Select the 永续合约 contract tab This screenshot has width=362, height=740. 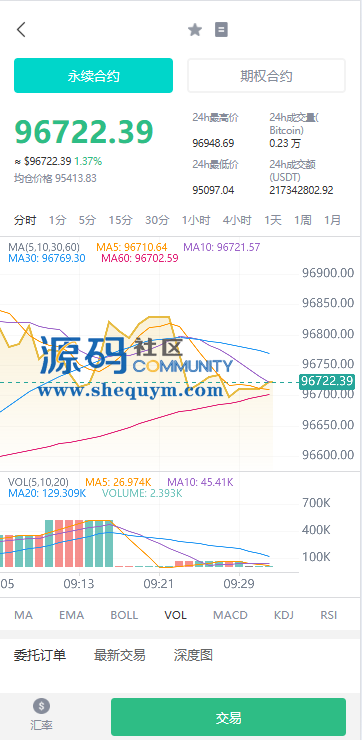(93, 76)
